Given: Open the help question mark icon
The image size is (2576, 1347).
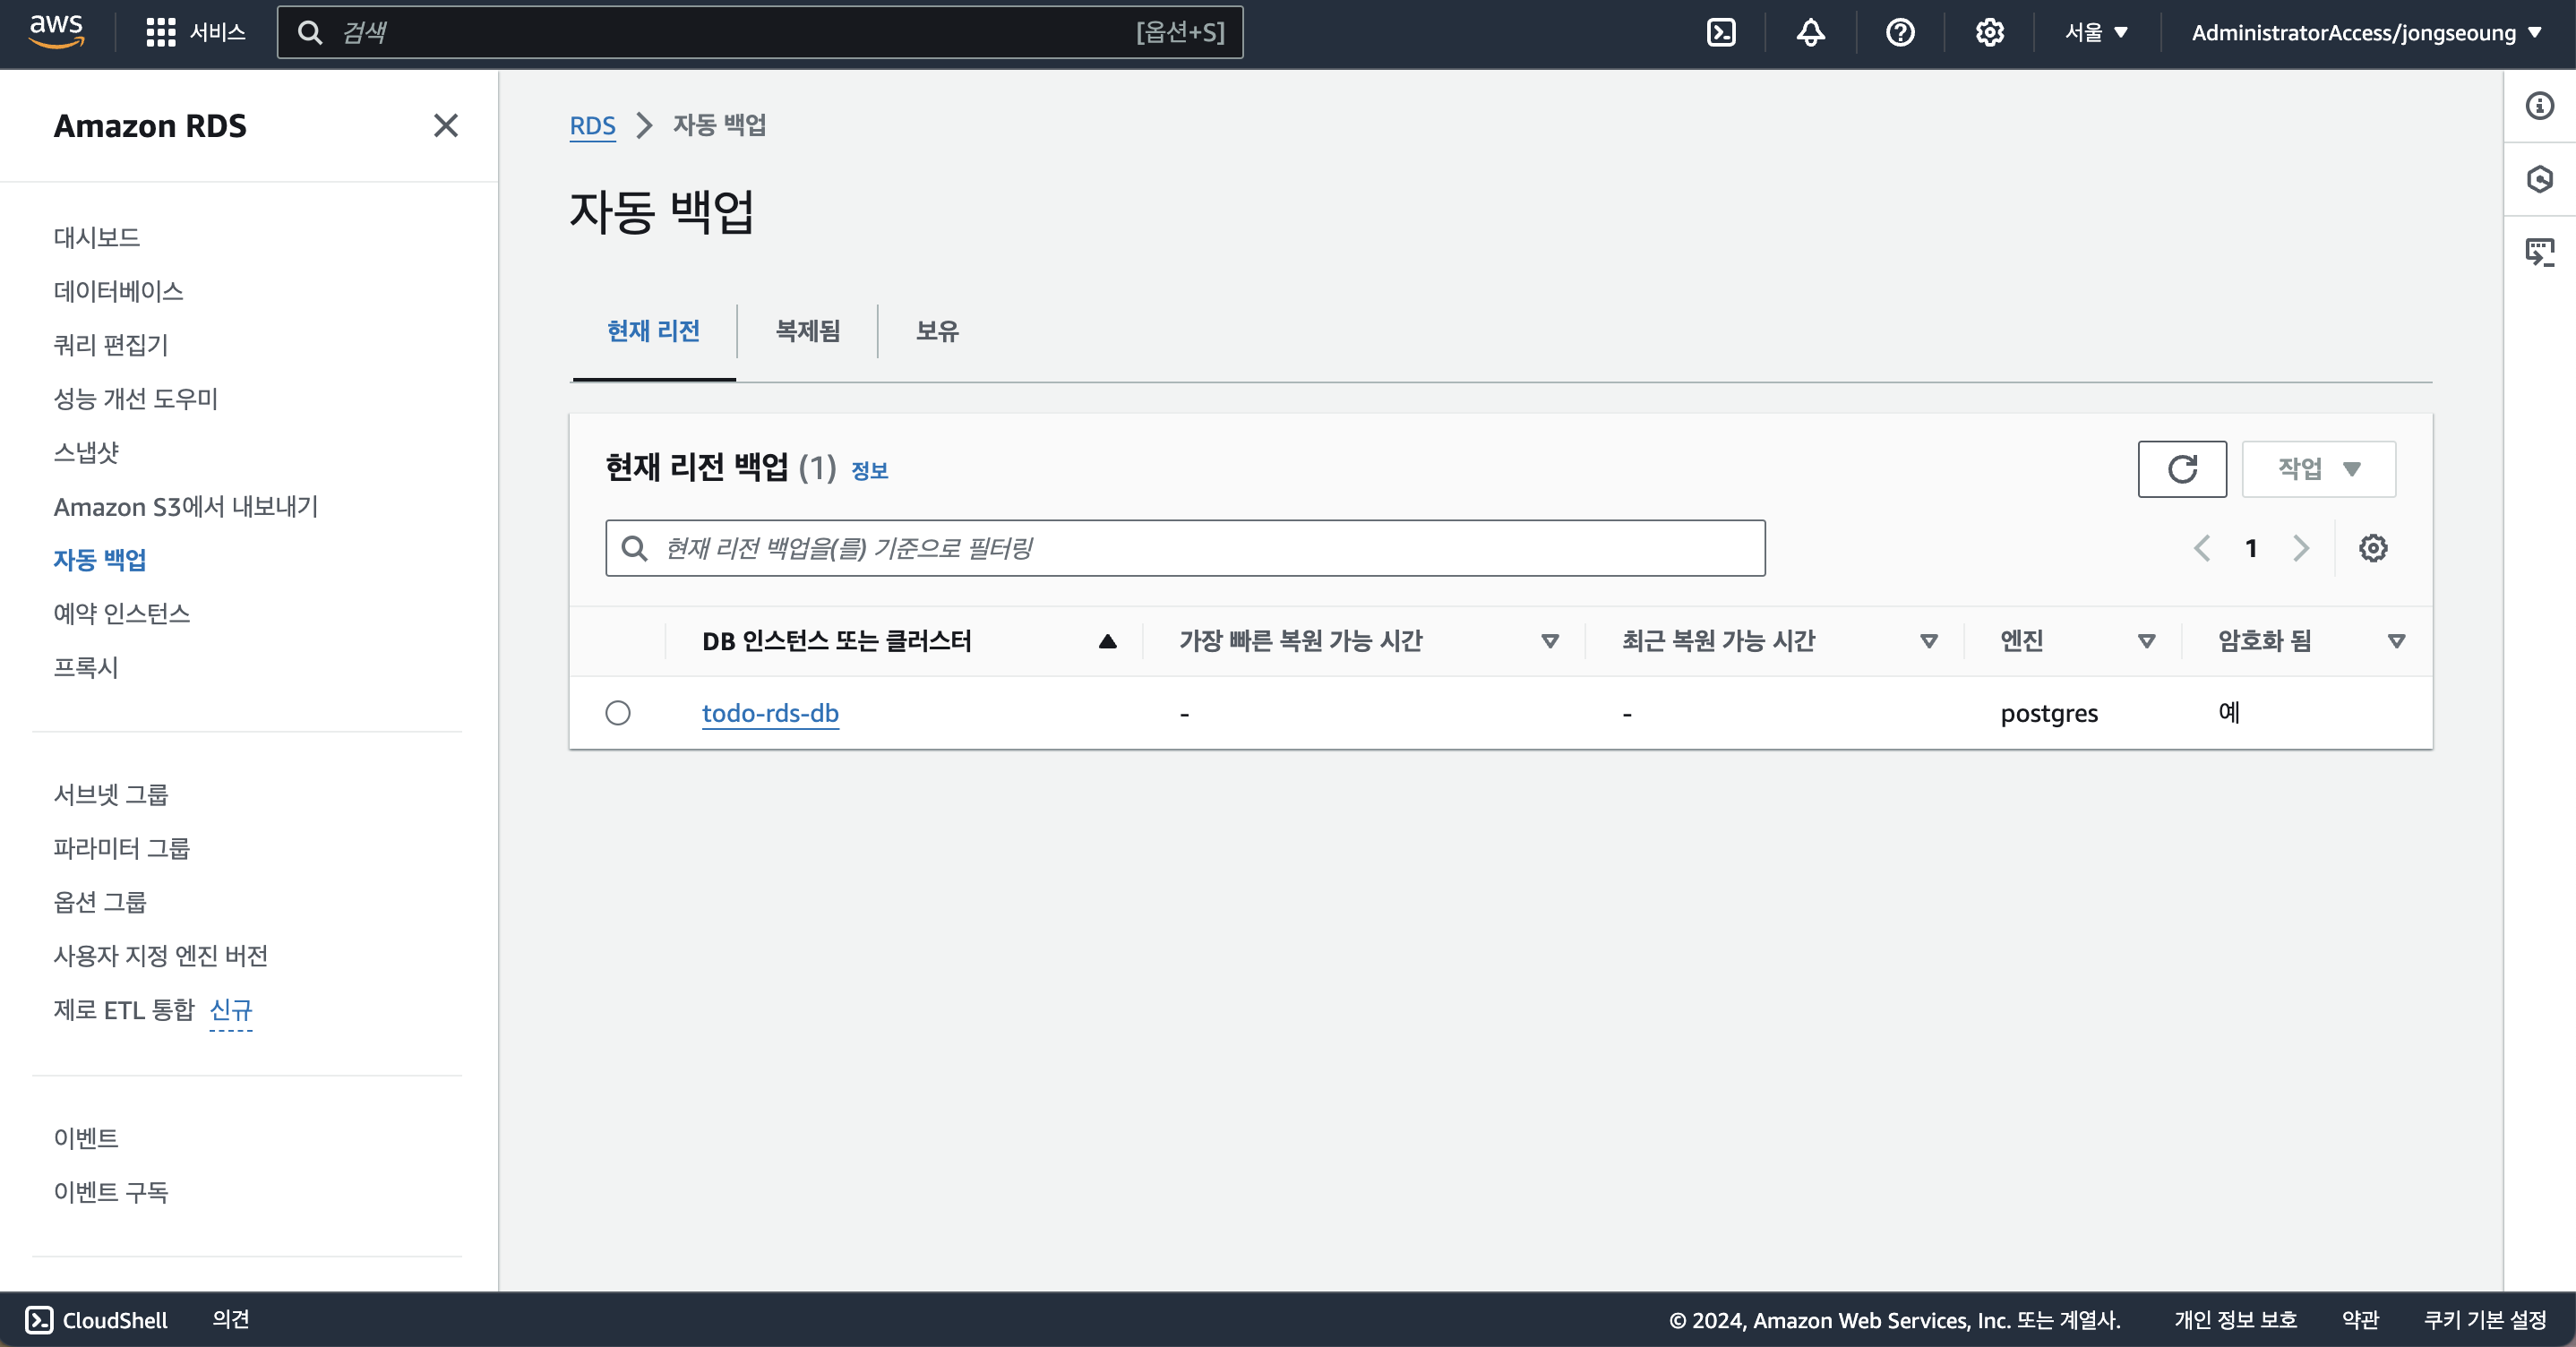Looking at the screenshot, I should [1900, 33].
